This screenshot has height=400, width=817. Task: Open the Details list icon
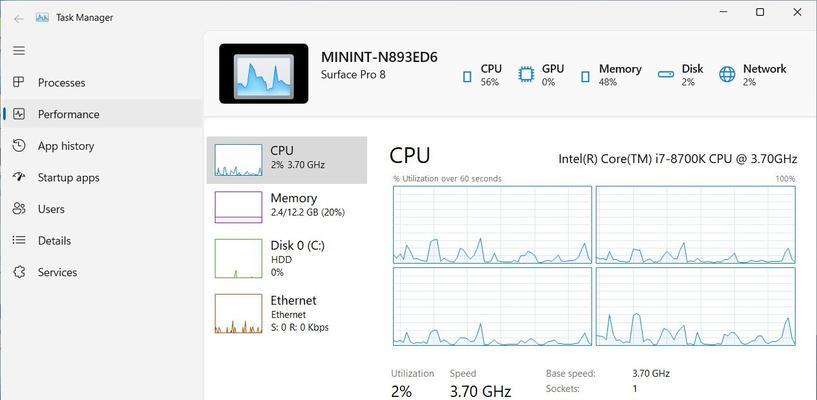point(19,241)
